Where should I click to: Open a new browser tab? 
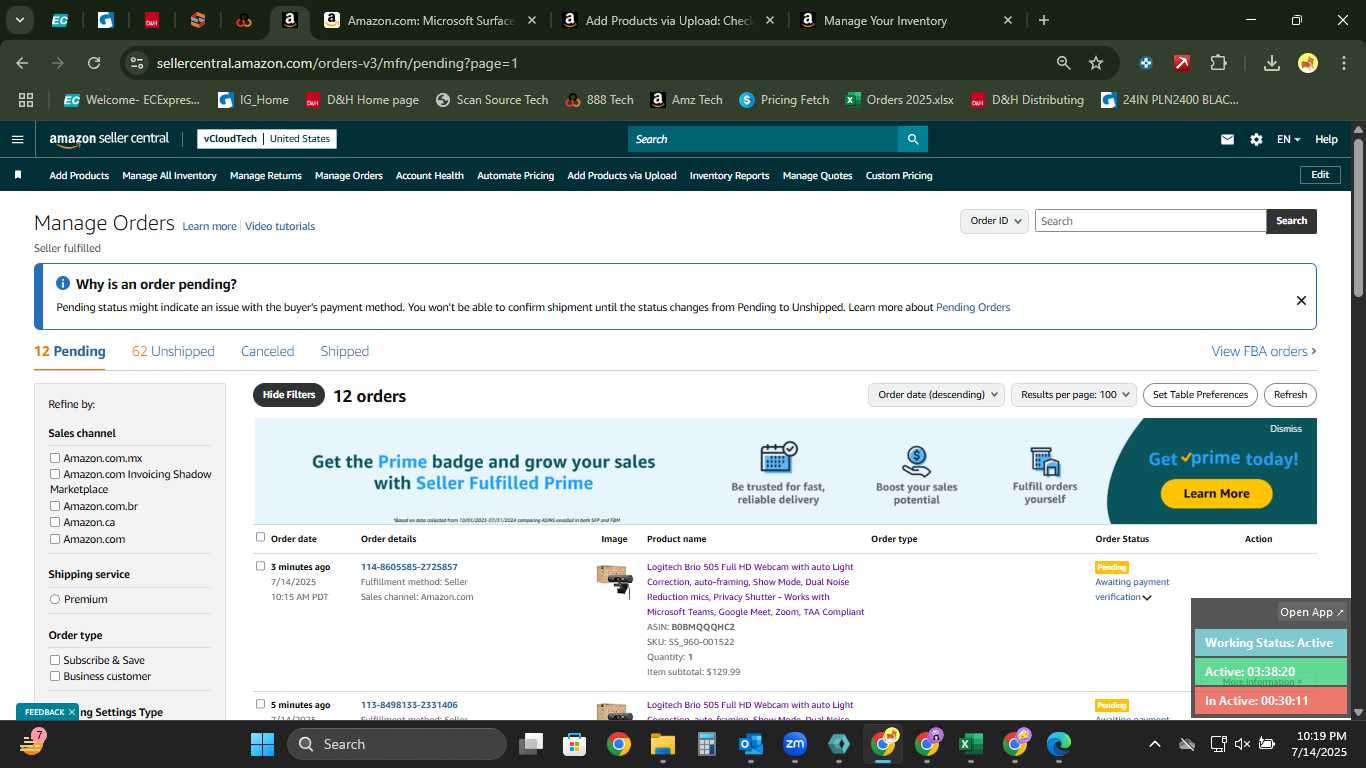pos(1044,20)
